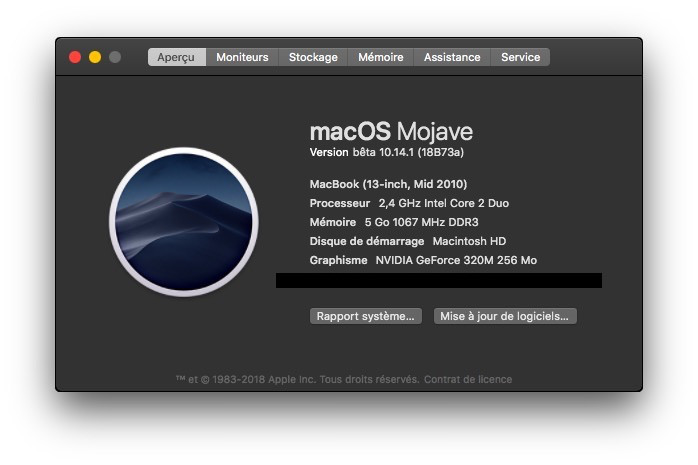698x465 pixels.
Task: Switch to the Service tab
Action: (520, 57)
